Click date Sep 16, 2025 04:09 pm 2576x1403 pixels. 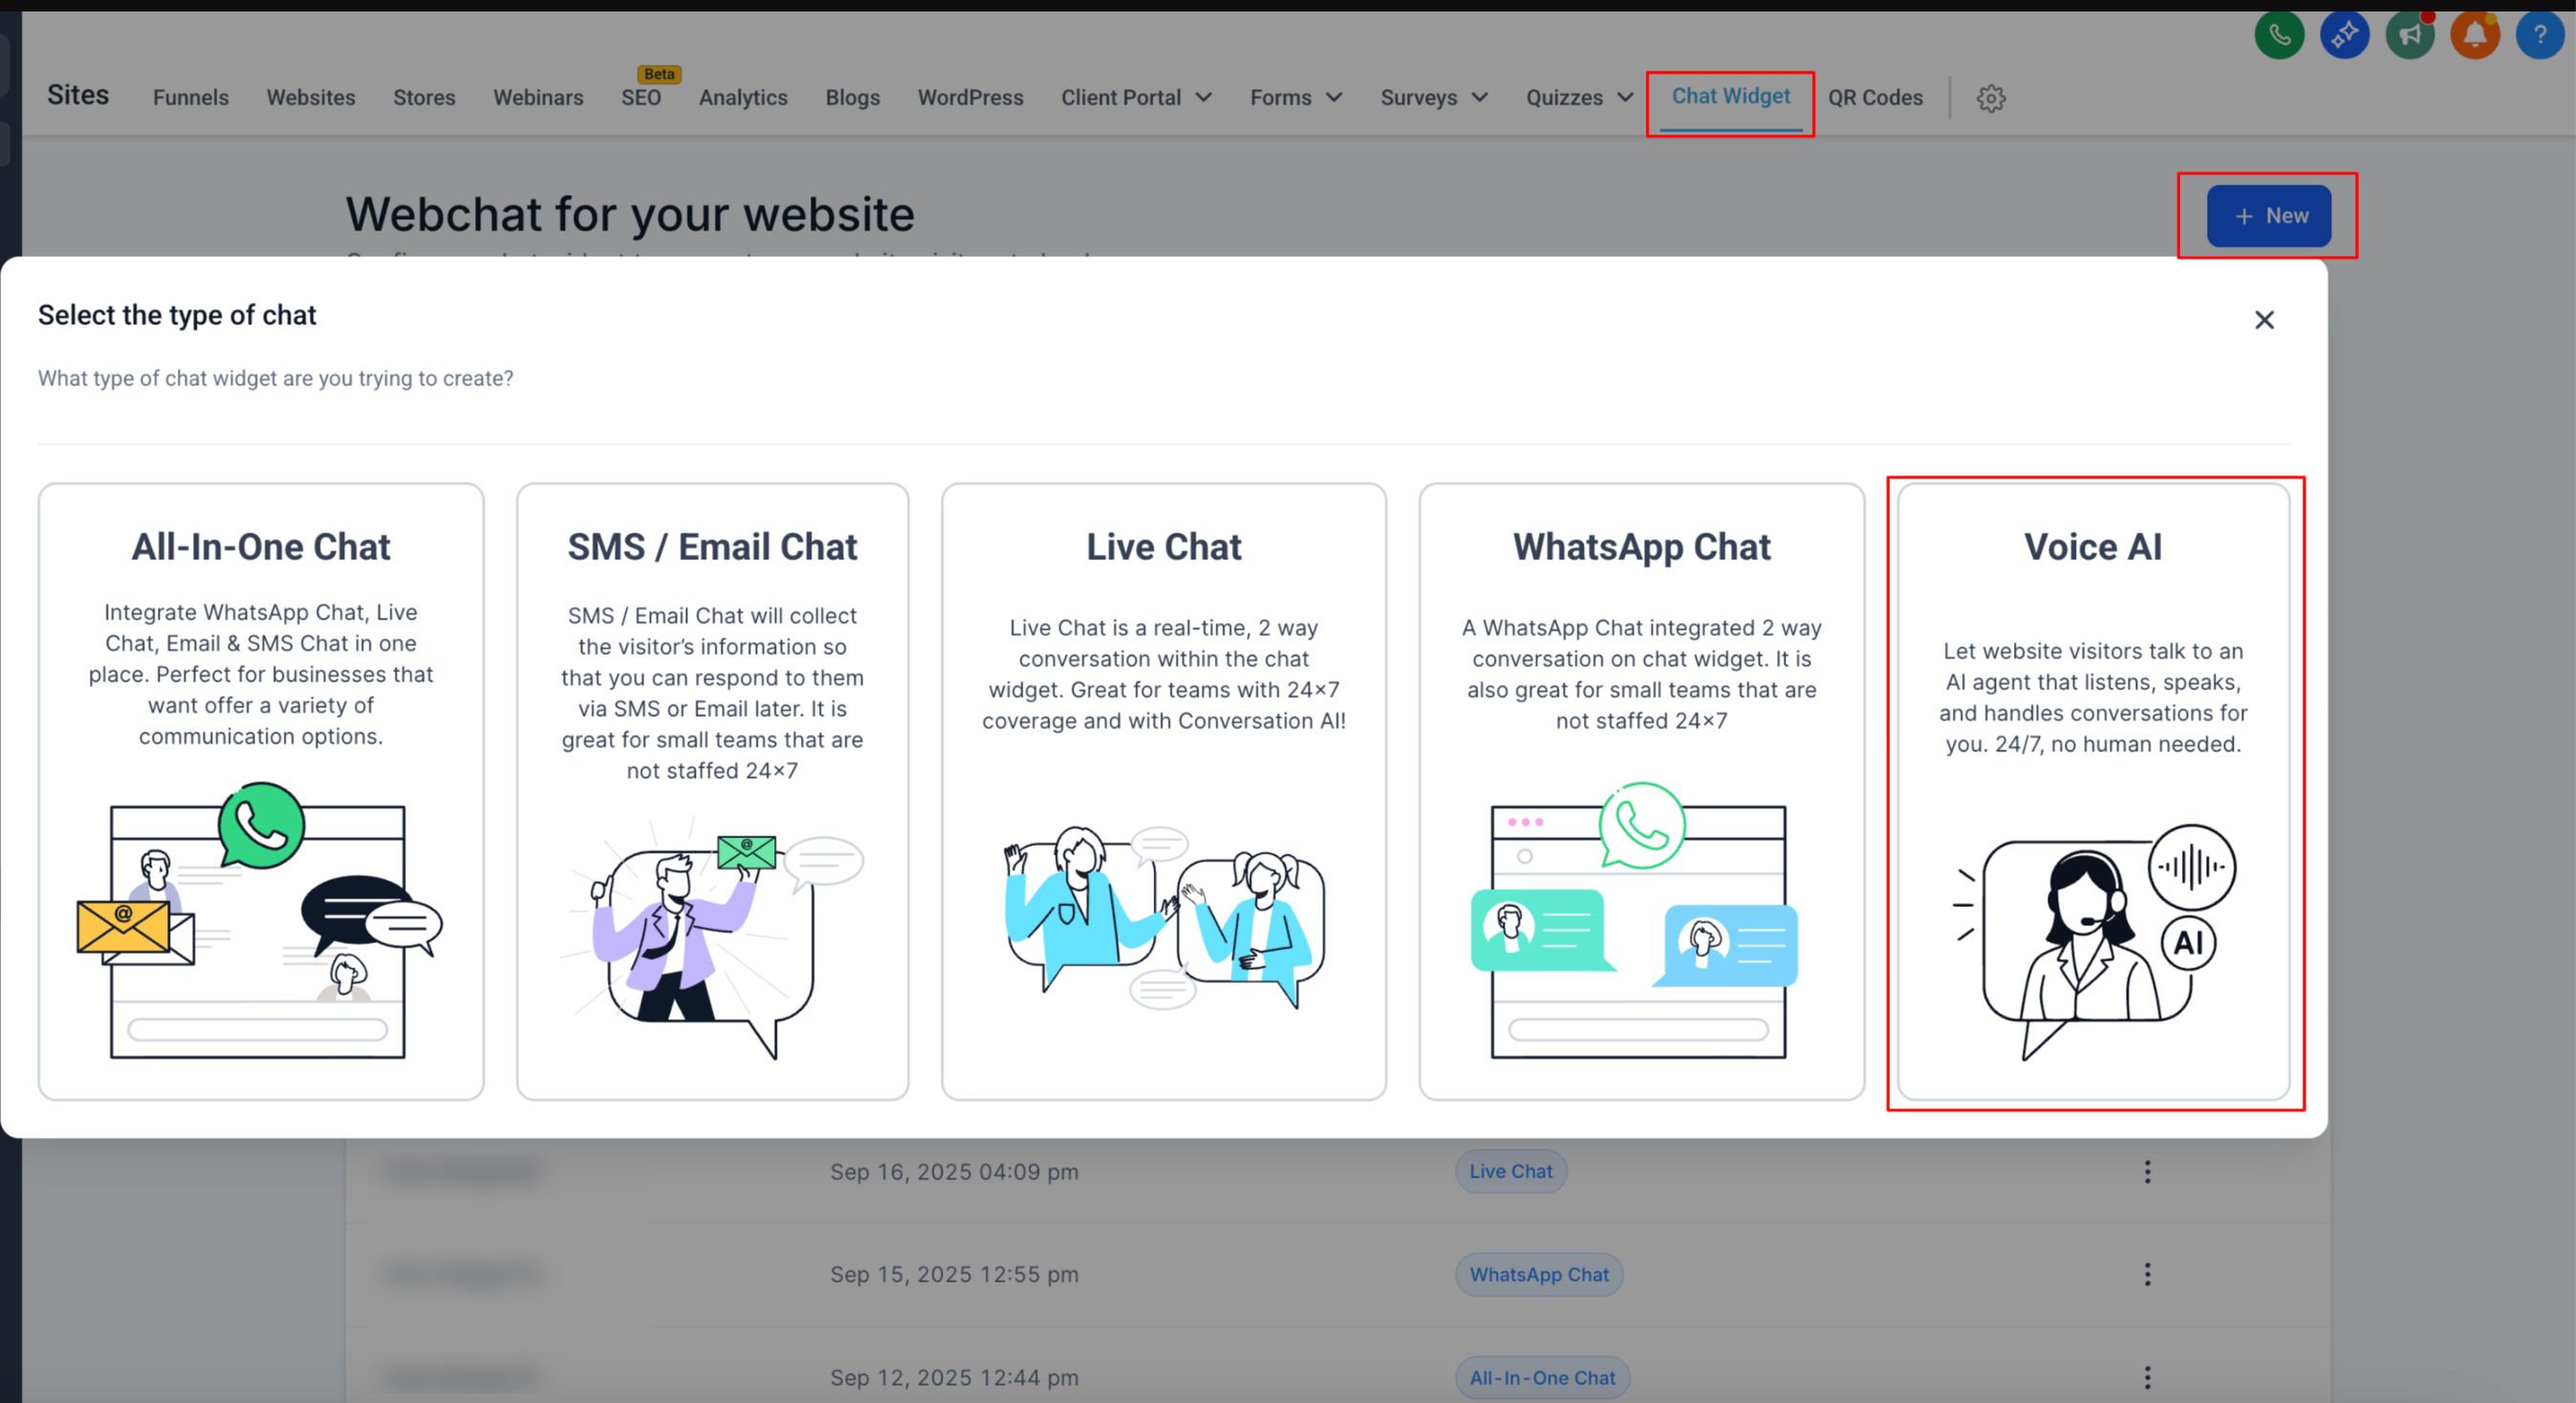[954, 1171]
